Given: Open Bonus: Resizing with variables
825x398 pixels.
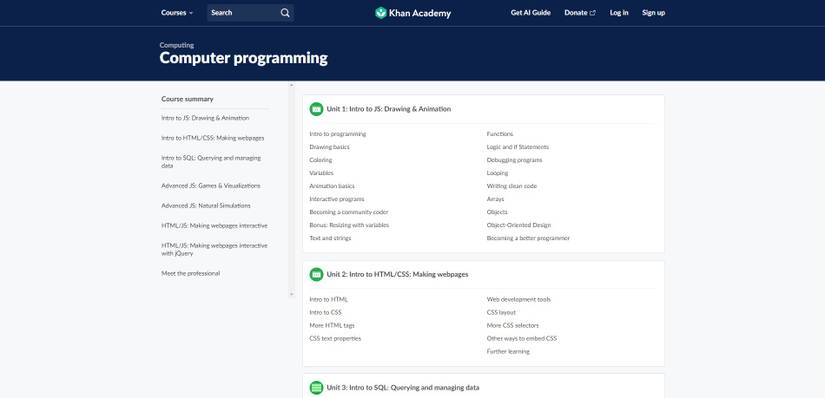Looking at the screenshot, I should pyautogui.click(x=349, y=225).
